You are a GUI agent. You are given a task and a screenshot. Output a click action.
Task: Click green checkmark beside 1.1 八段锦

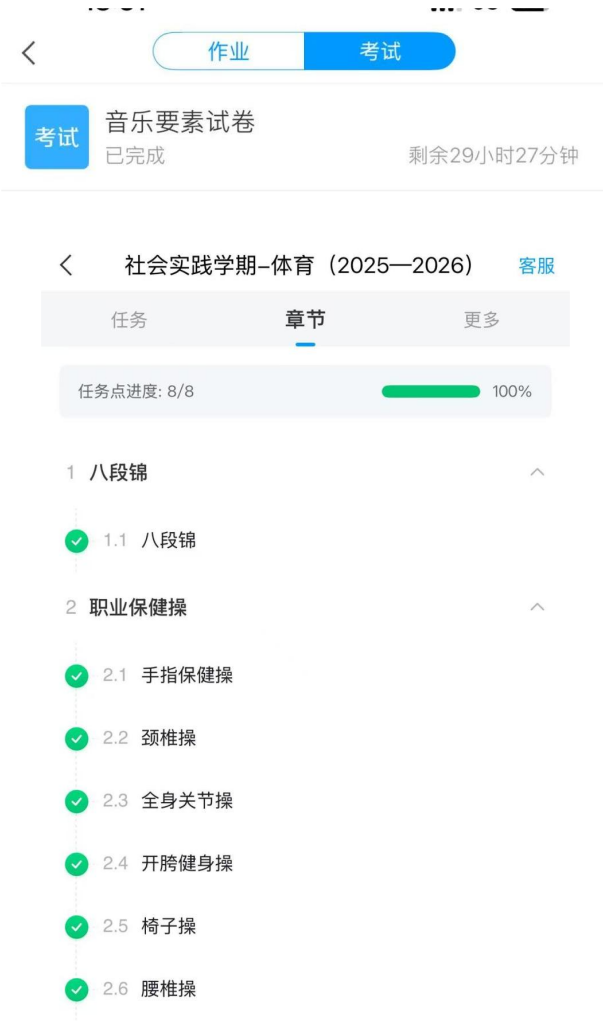[x=76, y=541]
